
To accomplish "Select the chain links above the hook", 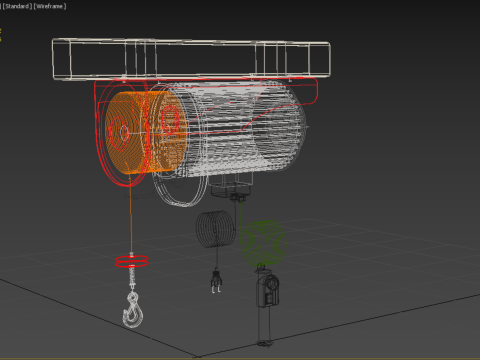I will tap(132, 278).
